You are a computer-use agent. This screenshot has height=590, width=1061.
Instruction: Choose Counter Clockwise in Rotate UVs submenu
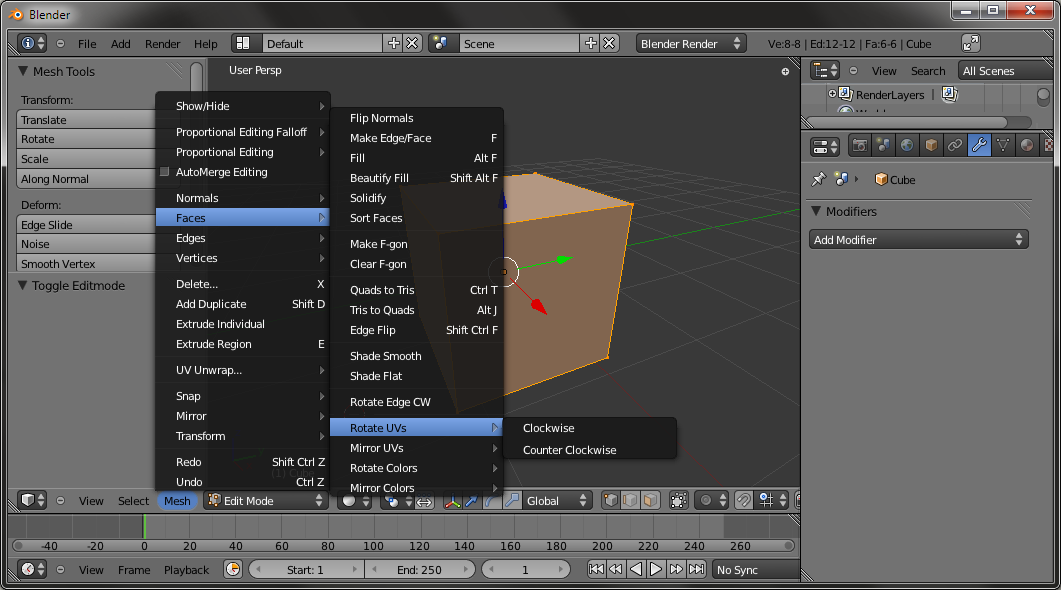pos(569,450)
